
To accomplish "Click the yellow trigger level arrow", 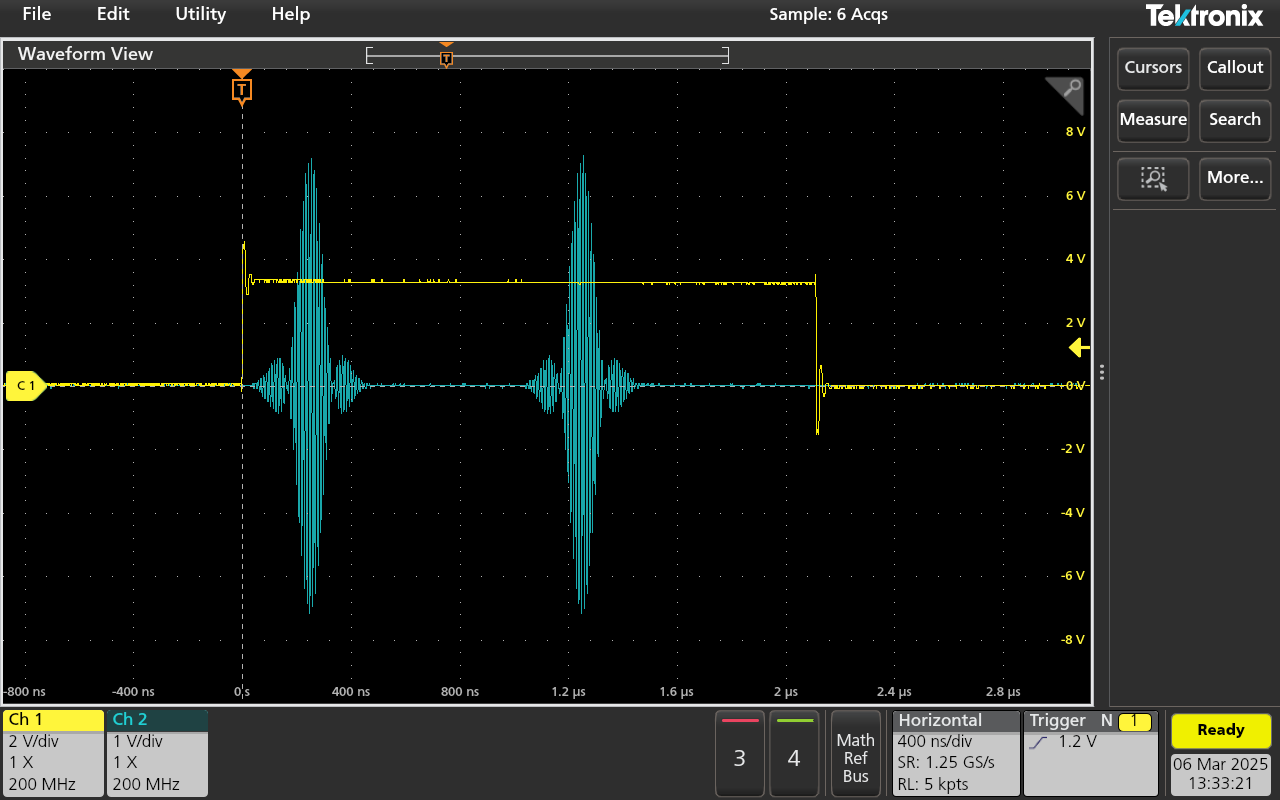I will pos(1078,348).
